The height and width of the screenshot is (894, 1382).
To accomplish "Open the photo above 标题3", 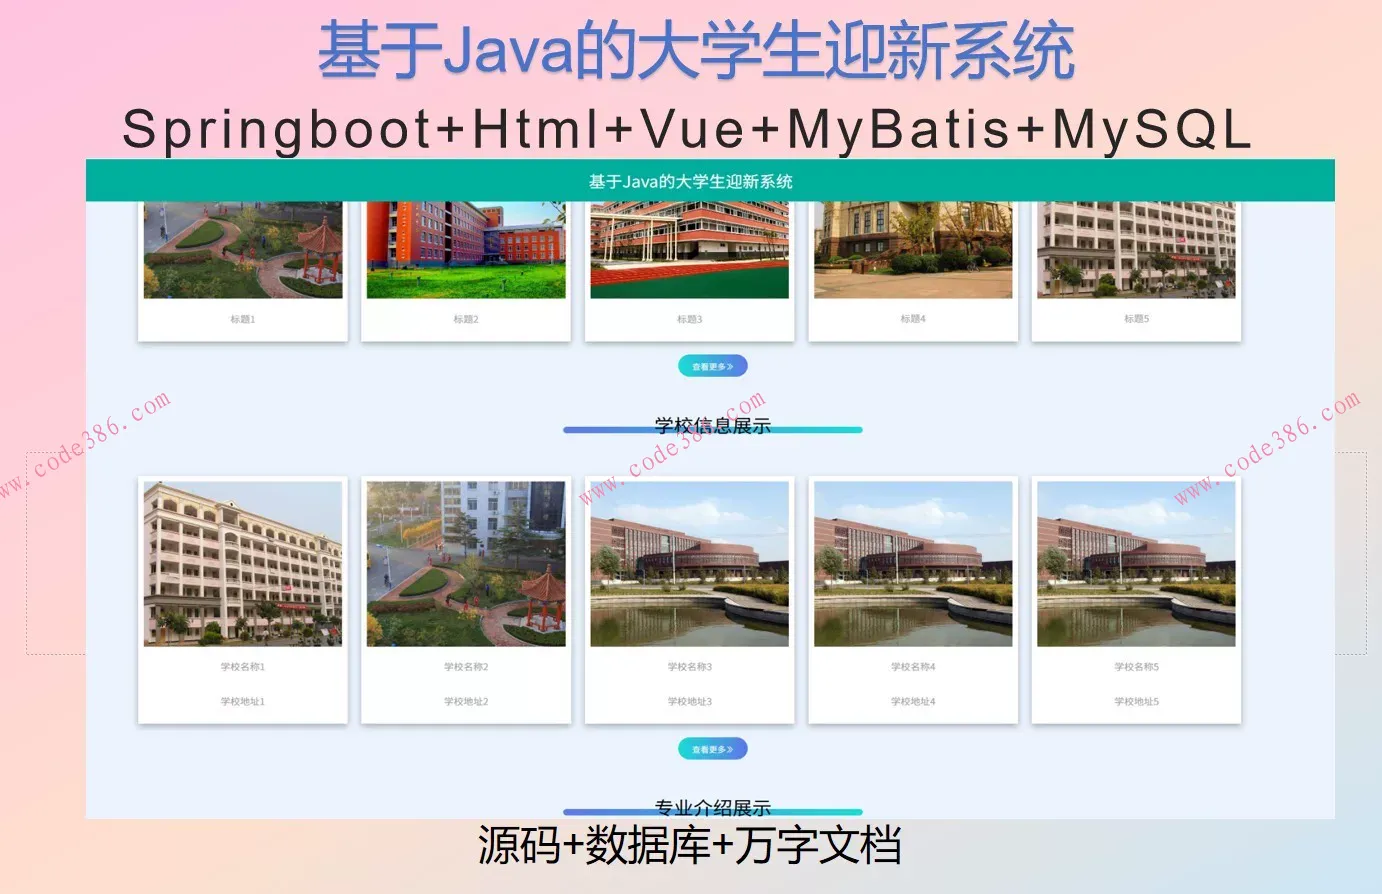I will (x=689, y=250).
